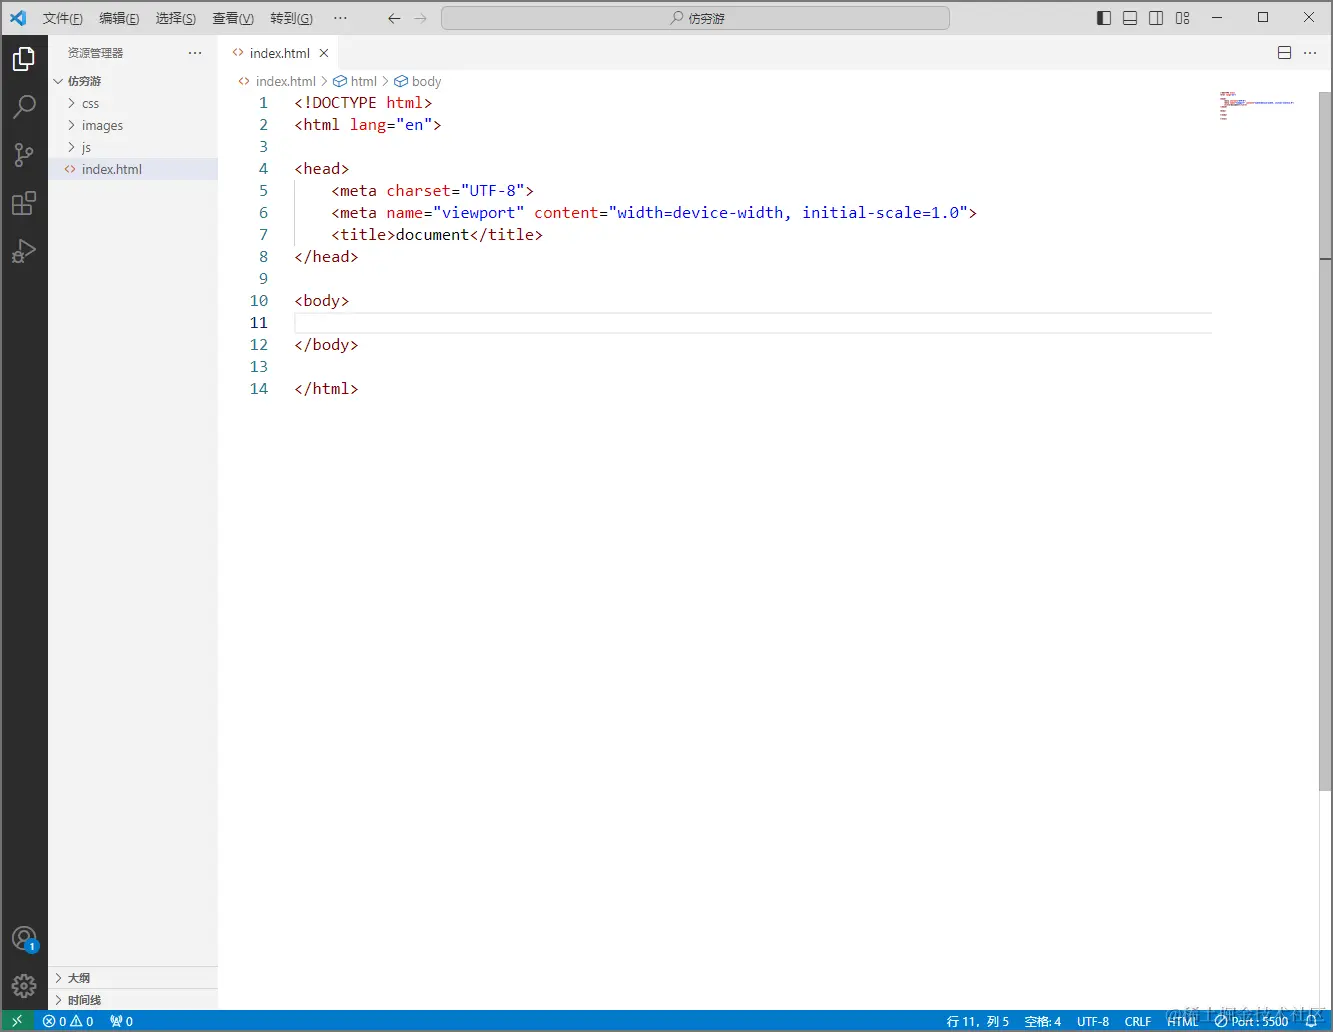Click the meta viewport code line
1333x1032 pixels.
tap(654, 213)
